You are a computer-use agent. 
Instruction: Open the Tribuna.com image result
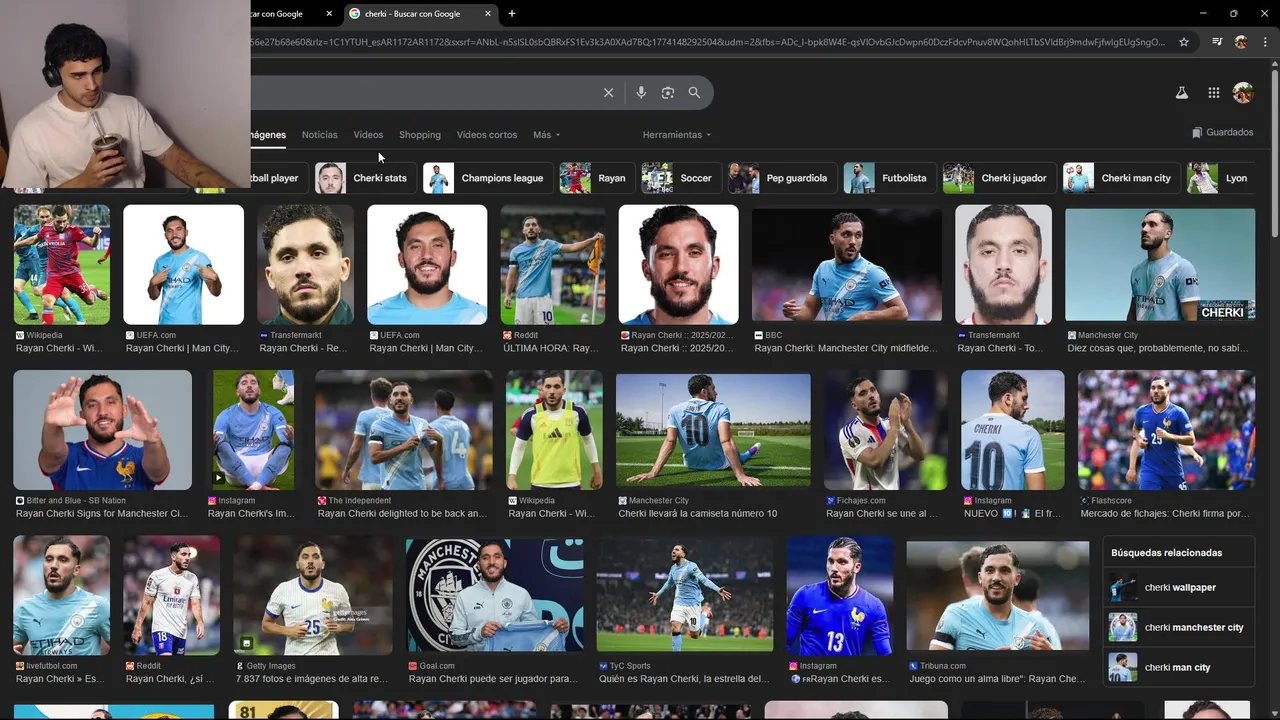(997, 596)
